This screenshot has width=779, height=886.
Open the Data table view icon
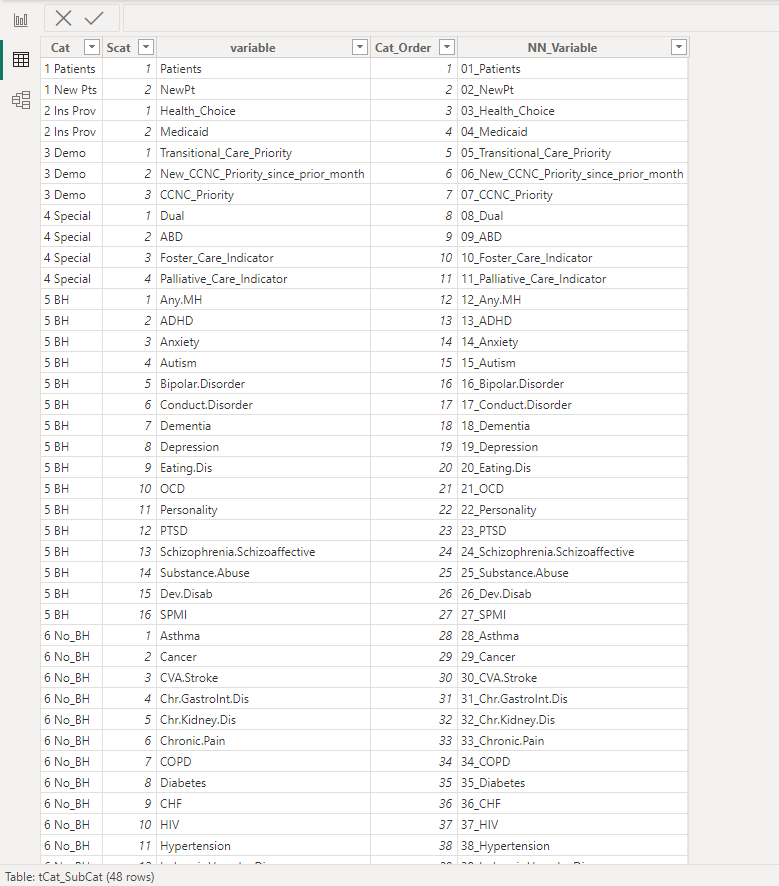pyautogui.click(x=21, y=59)
